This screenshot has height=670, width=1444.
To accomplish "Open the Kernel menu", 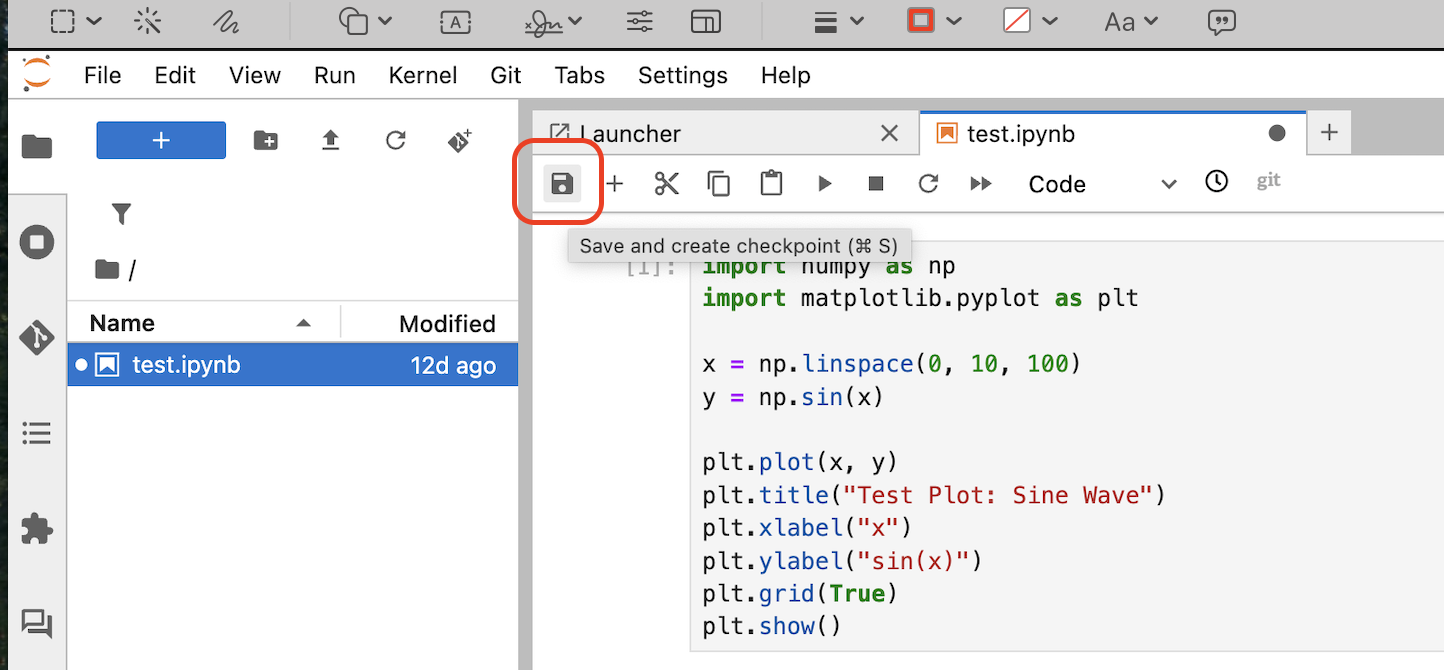I will tap(423, 75).
